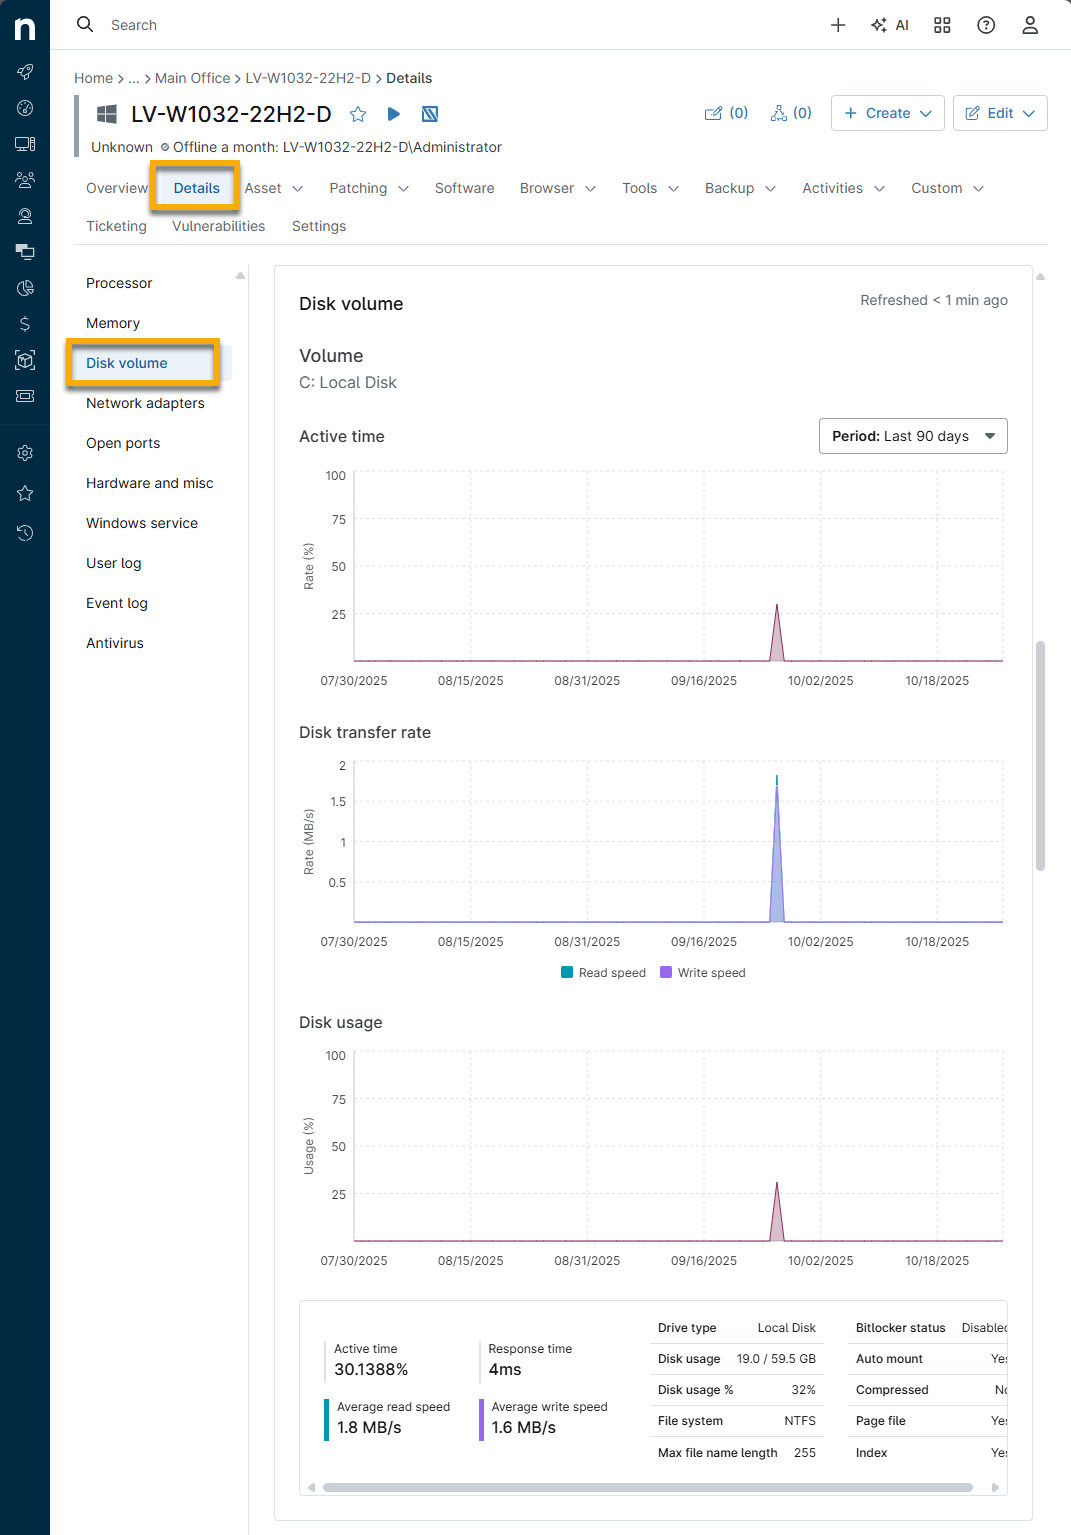This screenshot has height=1535, width=1071.
Task: Open the Period: Last 90 days dropdown
Action: pyautogui.click(x=912, y=436)
